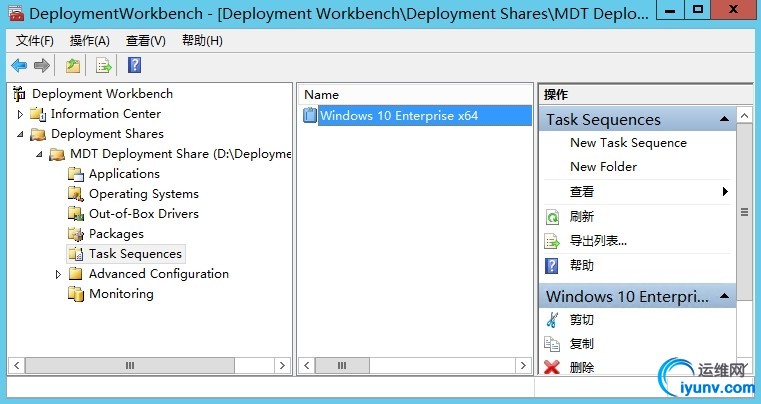Select the Operating Systems tree item label

pos(144,194)
